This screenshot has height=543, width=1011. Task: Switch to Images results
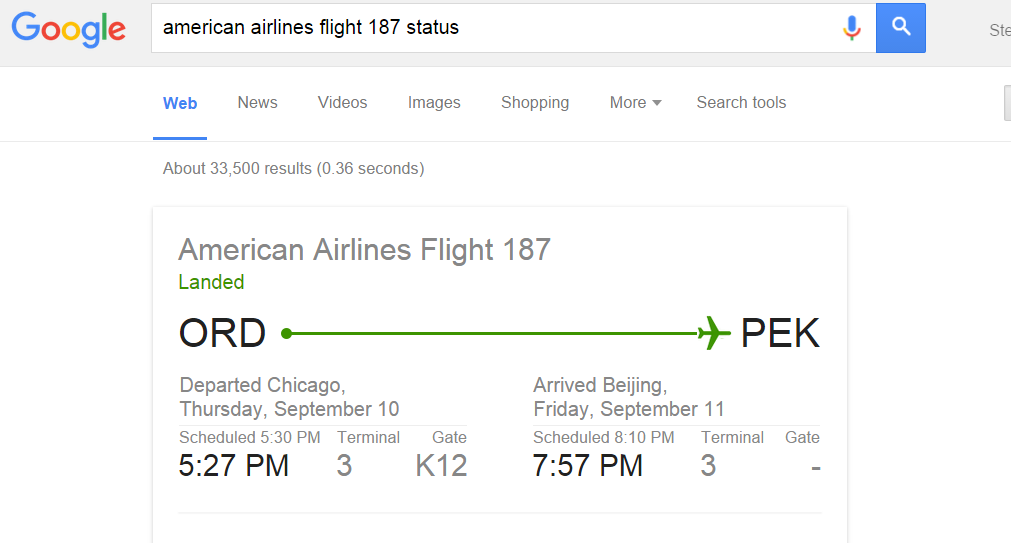(x=434, y=103)
